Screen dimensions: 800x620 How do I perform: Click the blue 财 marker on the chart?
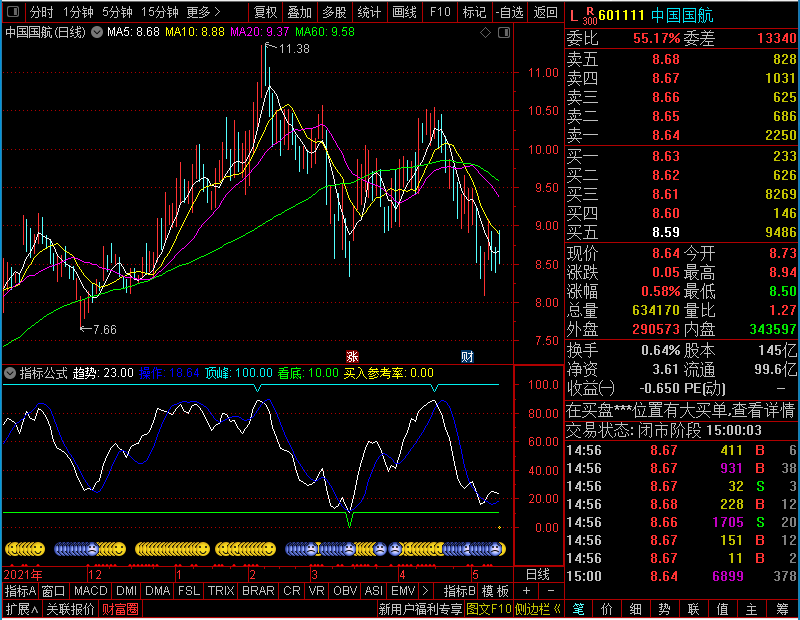467,356
